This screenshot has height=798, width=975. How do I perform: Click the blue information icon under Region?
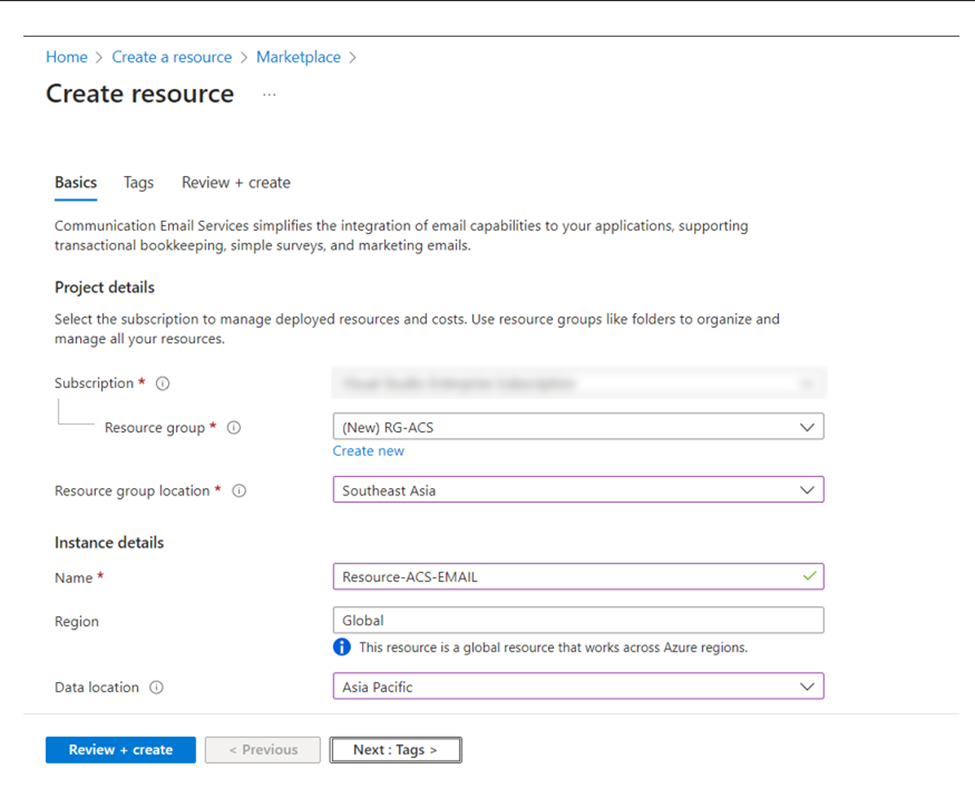click(x=342, y=647)
